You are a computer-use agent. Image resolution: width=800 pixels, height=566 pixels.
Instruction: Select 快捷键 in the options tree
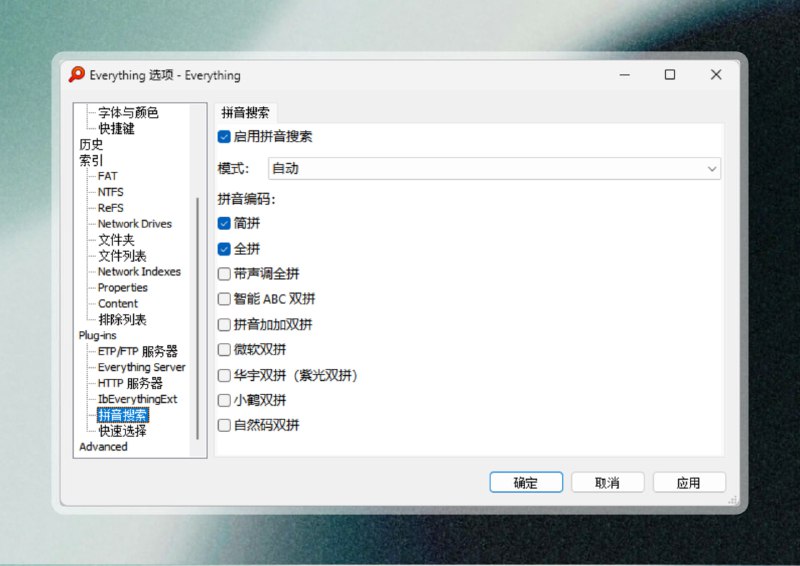tap(116, 128)
